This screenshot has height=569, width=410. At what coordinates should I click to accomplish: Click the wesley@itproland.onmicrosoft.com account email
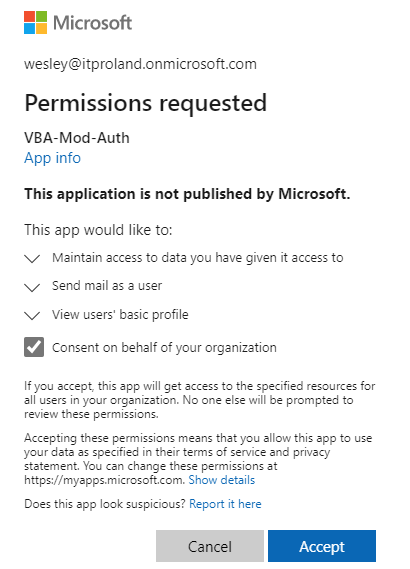pyautogui.click(x=140, y=64)
